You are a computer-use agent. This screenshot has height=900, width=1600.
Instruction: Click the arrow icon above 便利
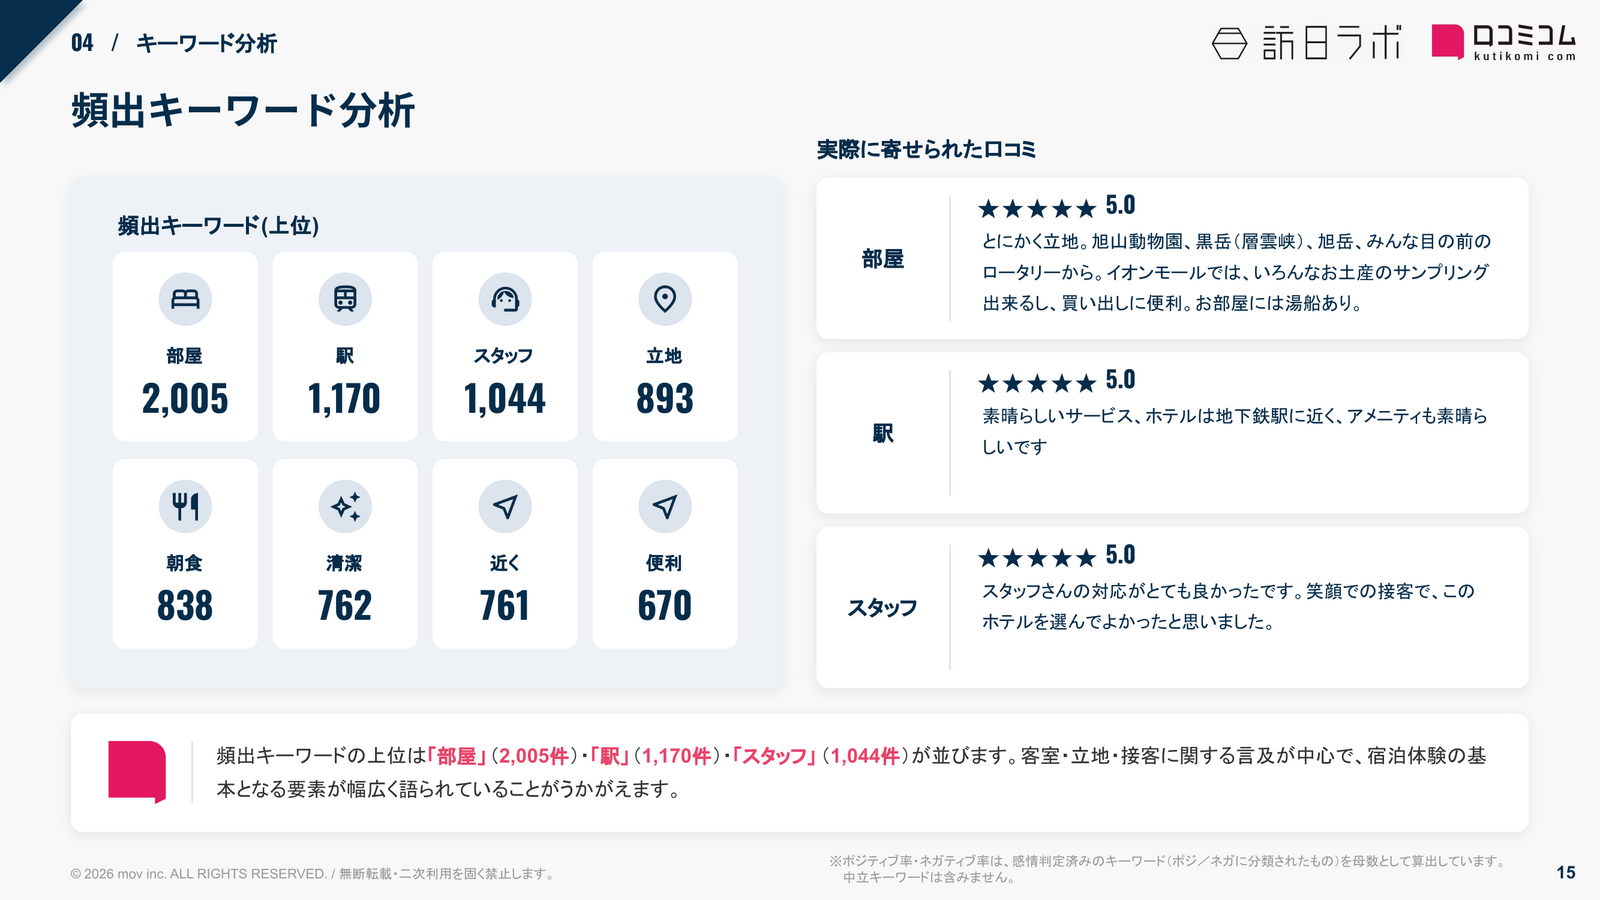pyautogui.click(x=665, y=506)
